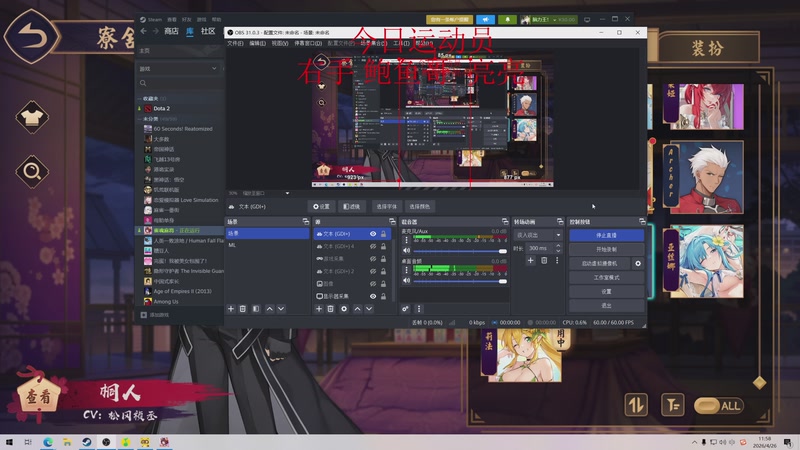This screenshot has height=450, width=800.
Task: Click 停止直播 stop streaming button
Action: click(x=606, y=235)
